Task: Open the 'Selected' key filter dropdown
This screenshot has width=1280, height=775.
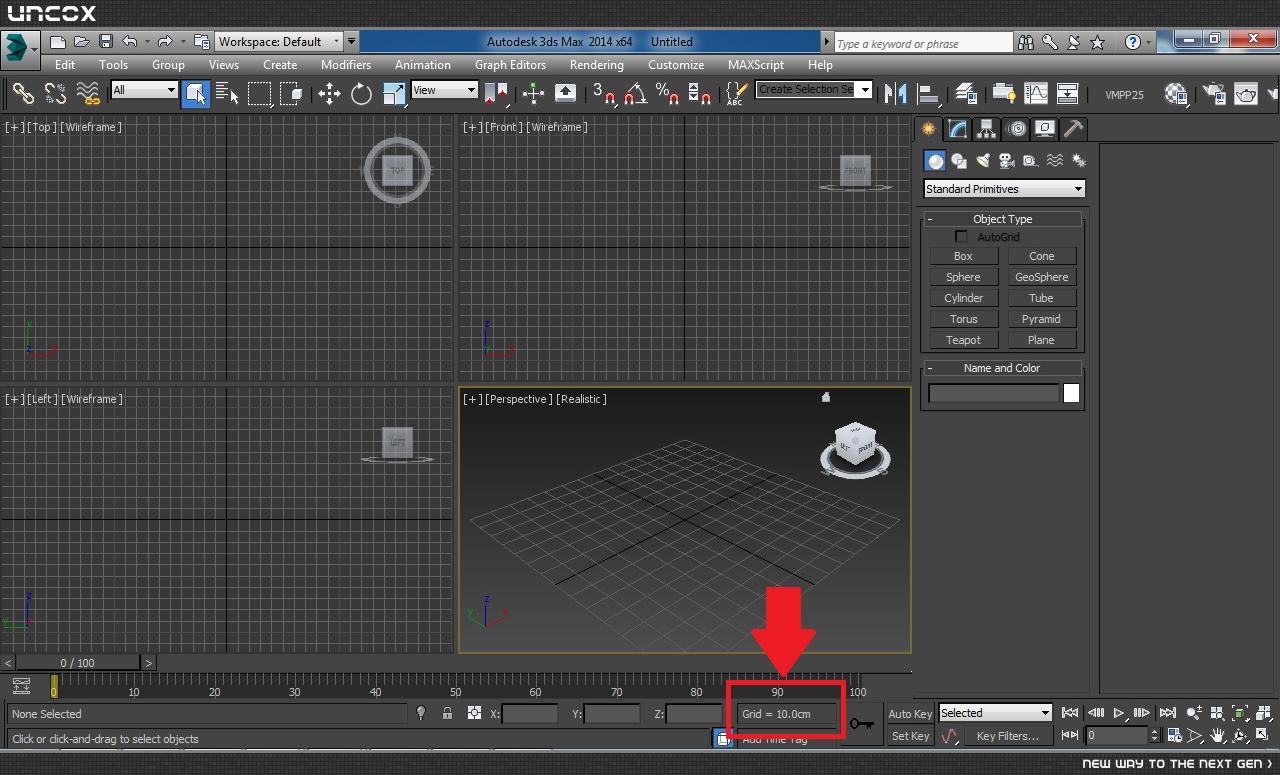Action: [x=995, y=713]
